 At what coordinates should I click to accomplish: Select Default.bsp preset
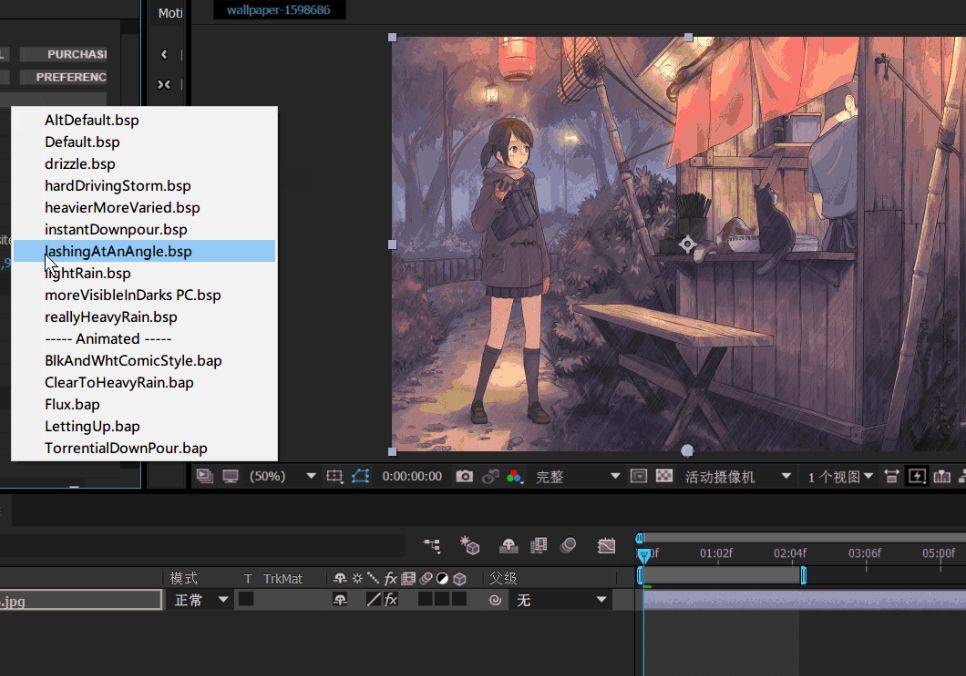[x=144, y=142]
